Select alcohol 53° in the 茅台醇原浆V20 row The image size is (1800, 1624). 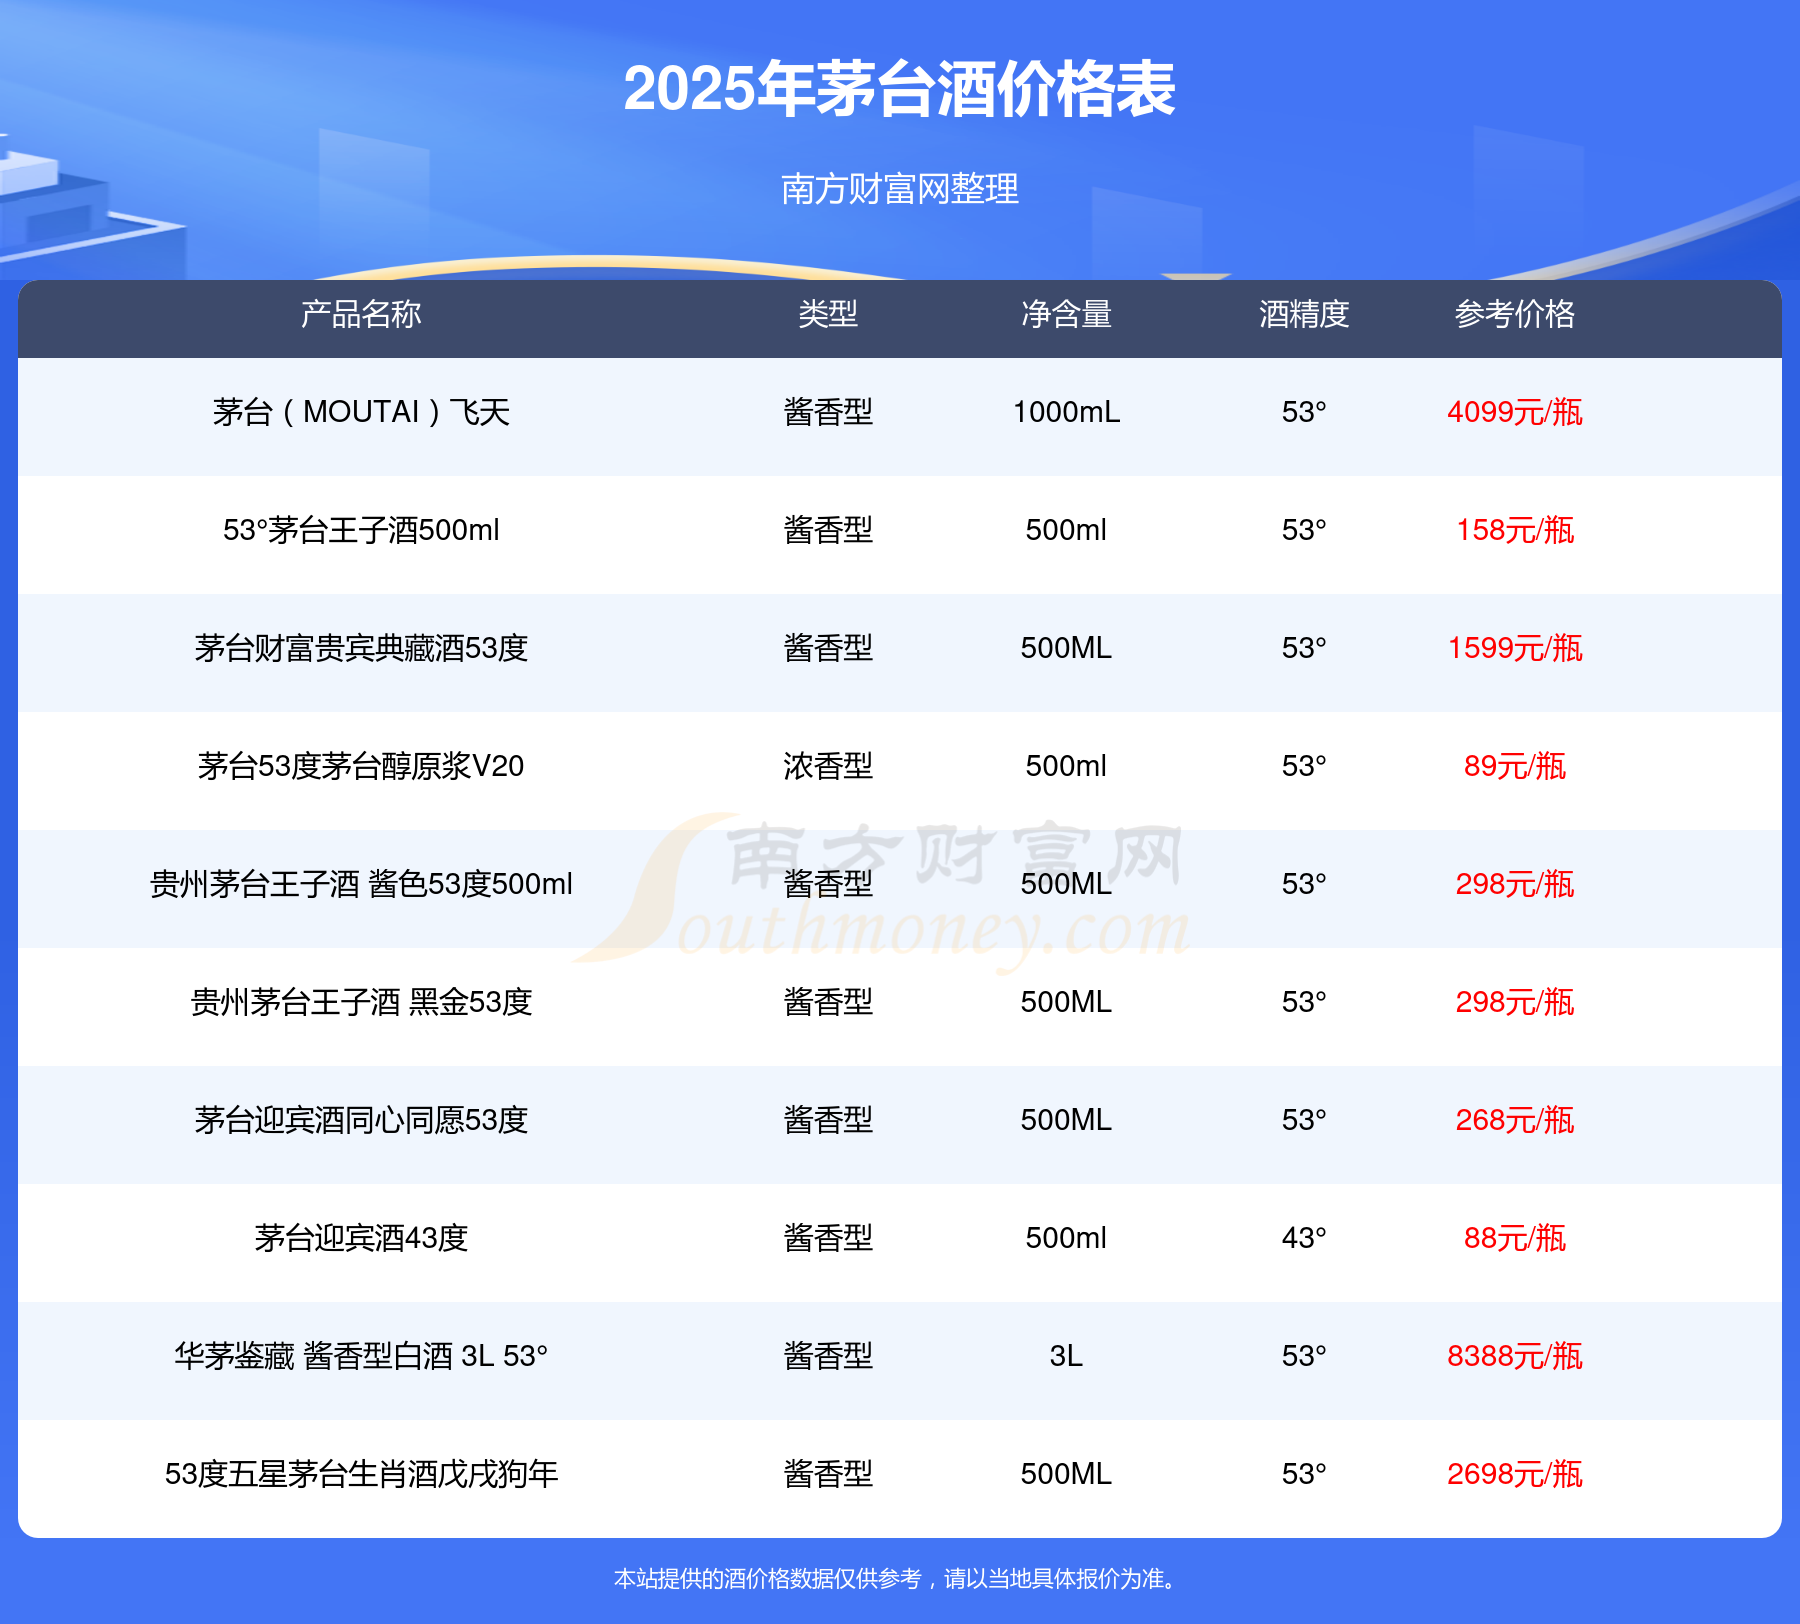point(1304,766)
